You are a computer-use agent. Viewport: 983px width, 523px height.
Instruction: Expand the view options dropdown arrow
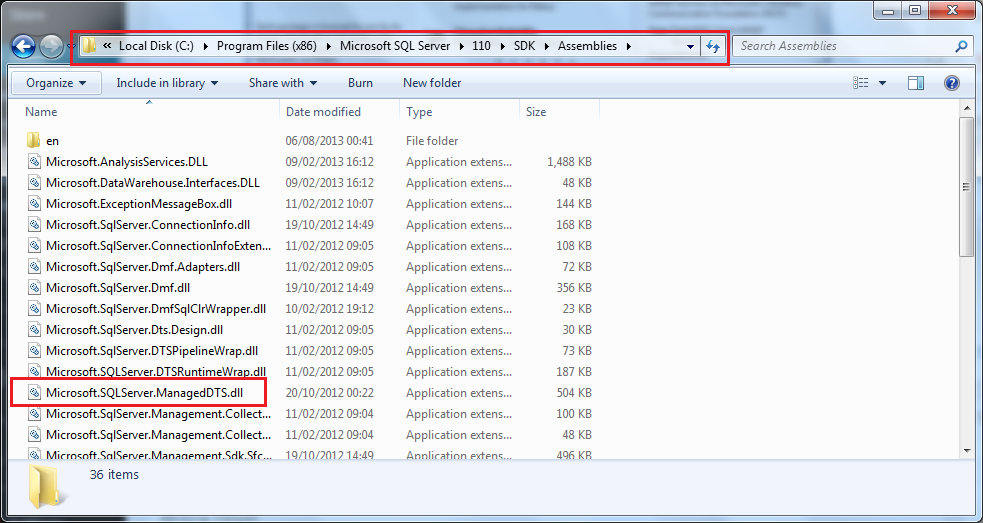pyautogui.click(x=883, y=83)
